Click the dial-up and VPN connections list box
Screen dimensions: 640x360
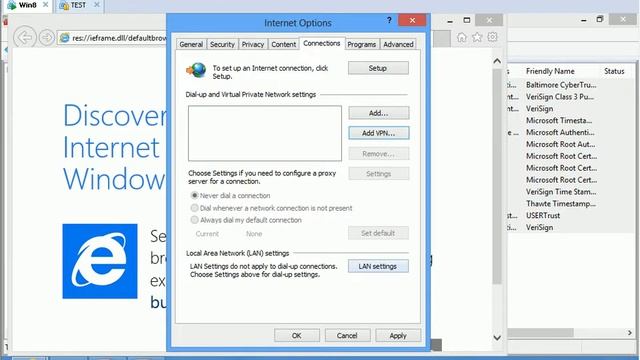[x=265, y=133]
